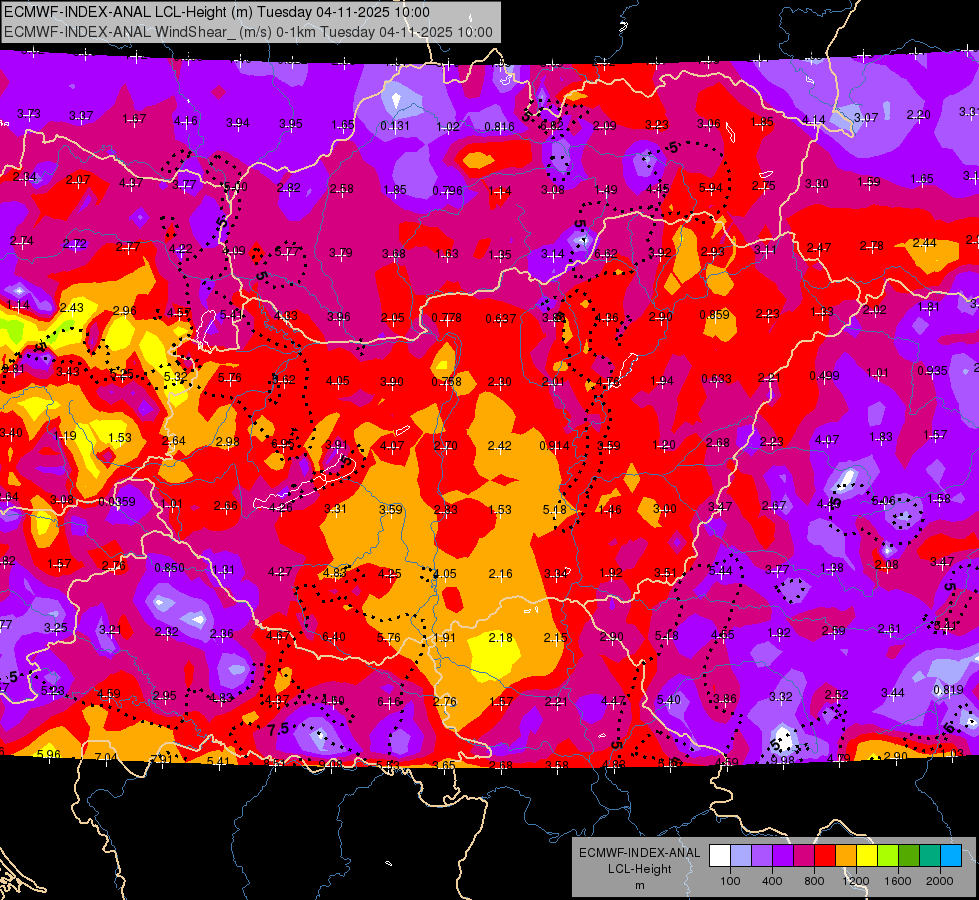Click the wind shear value 0.796
This screenshot has height=900, width=979.
pos(448,190)
